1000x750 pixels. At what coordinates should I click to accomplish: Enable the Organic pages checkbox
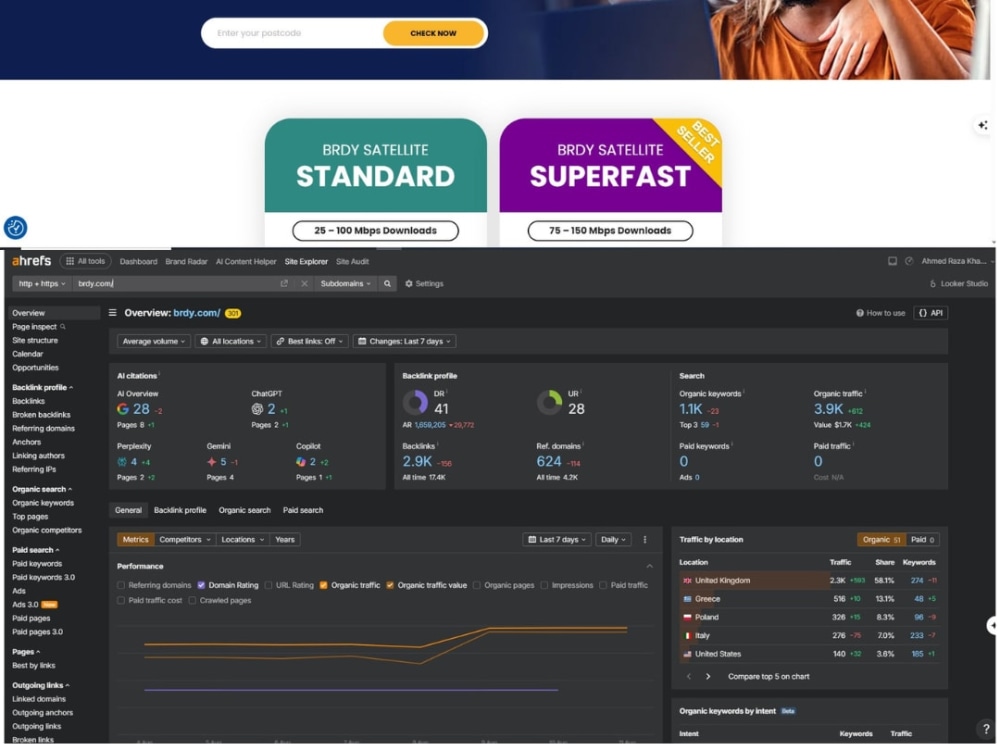[476, 585]
